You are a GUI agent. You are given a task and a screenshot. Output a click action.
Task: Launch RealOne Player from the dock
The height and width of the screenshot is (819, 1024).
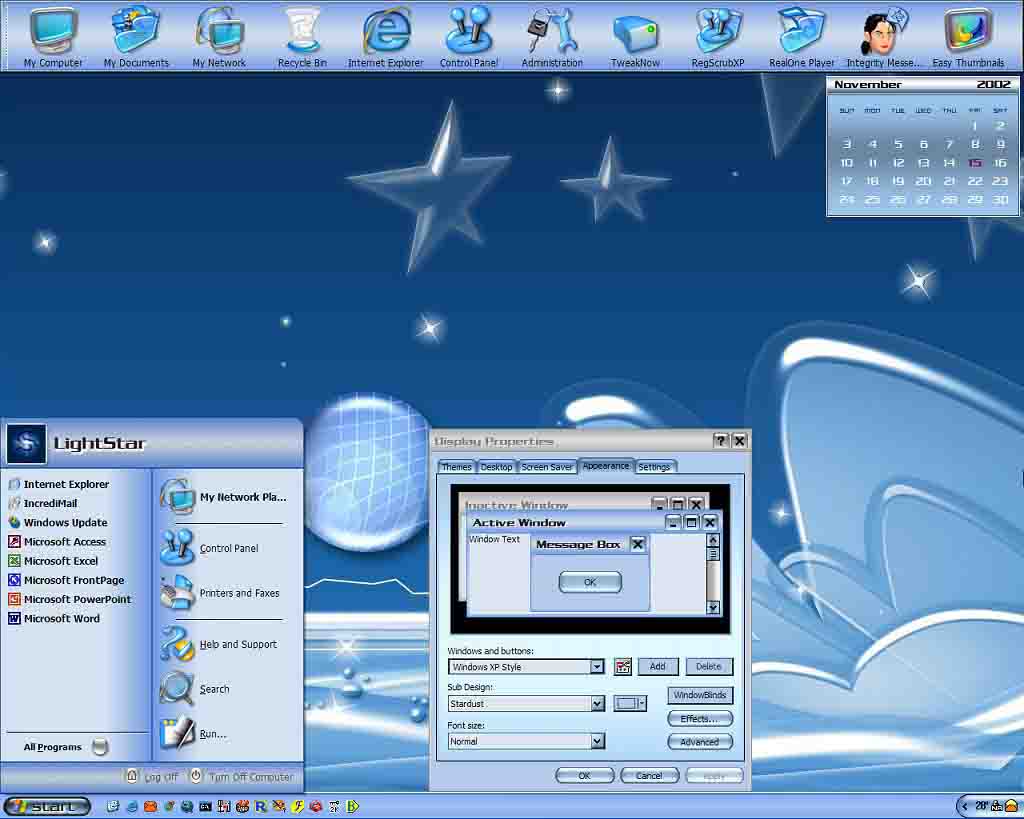coord(801,37)
